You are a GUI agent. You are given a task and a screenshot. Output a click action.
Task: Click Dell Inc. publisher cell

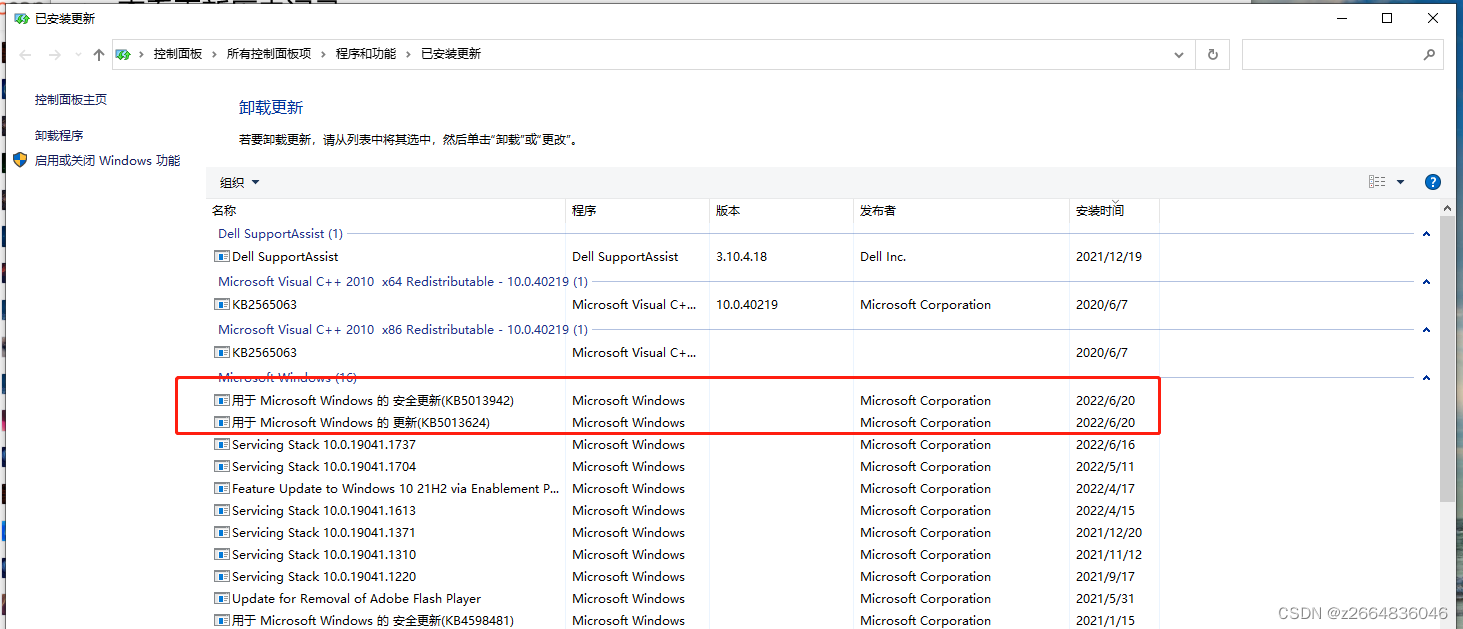click(883, 257)
